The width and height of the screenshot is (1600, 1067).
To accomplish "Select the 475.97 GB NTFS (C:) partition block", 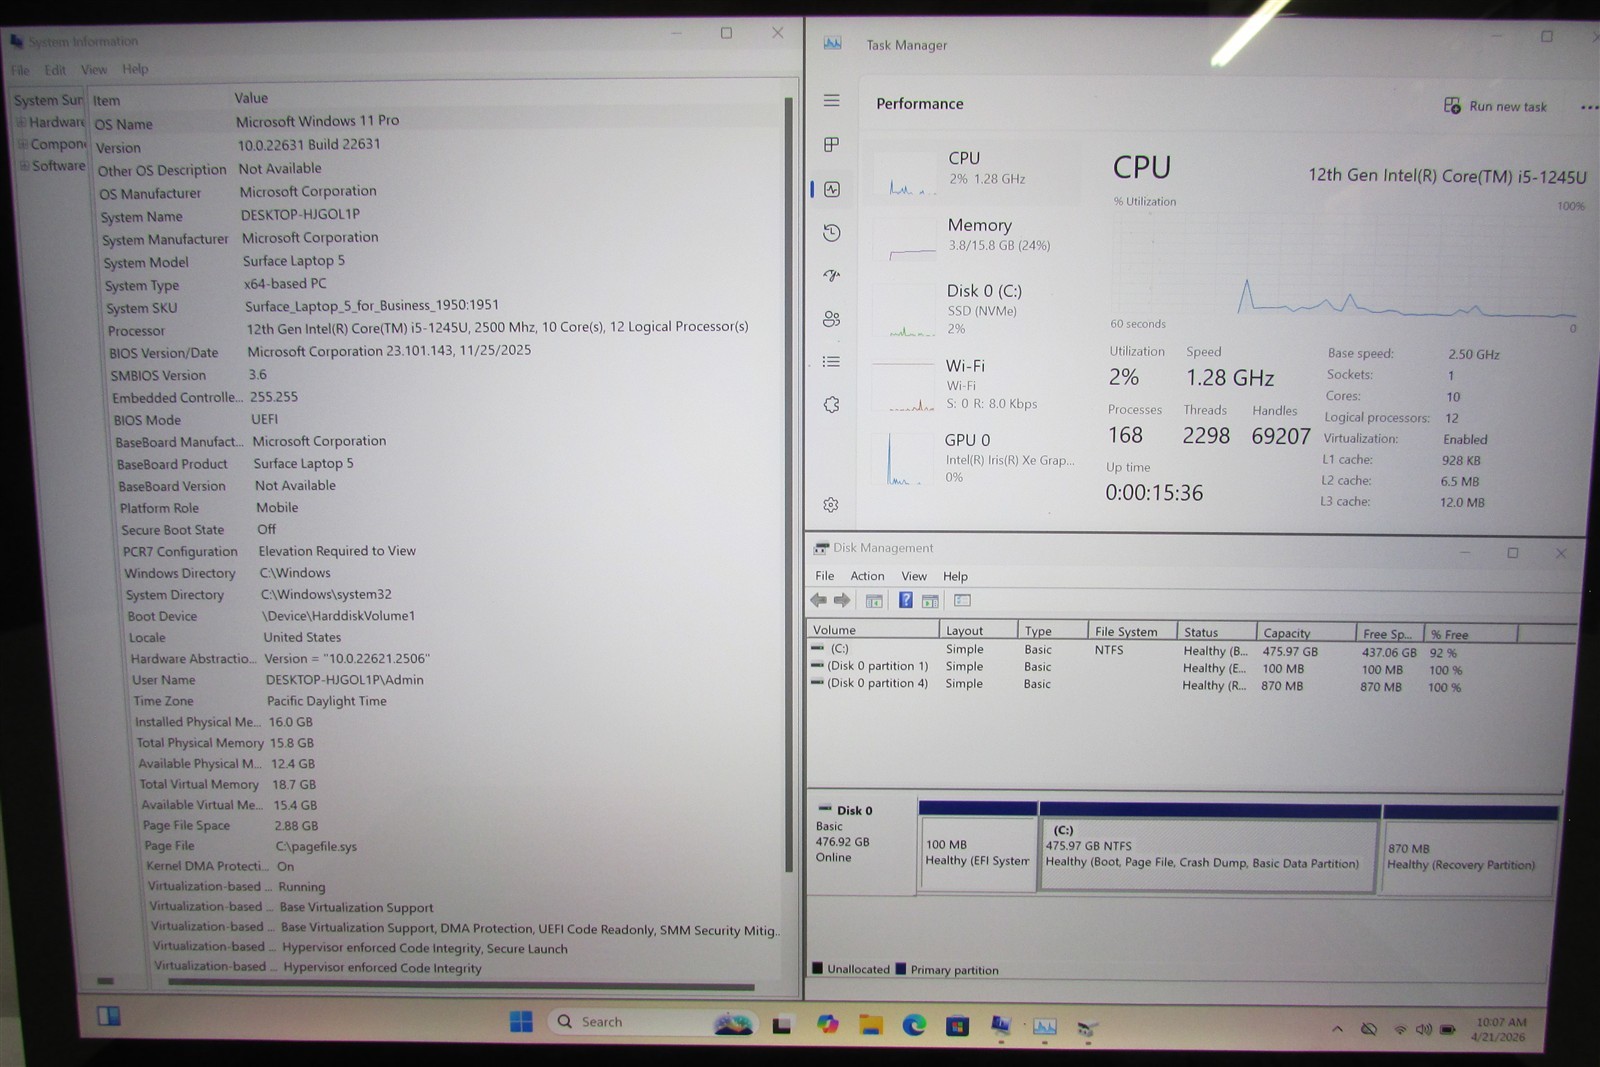I will [x=1210, y=847].
